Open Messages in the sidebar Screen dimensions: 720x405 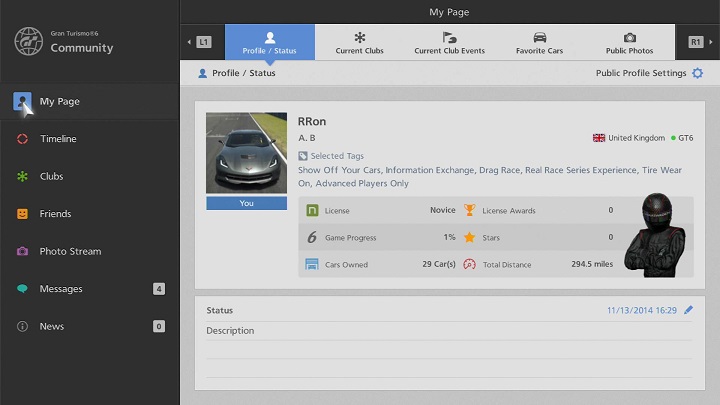(61, 289)
